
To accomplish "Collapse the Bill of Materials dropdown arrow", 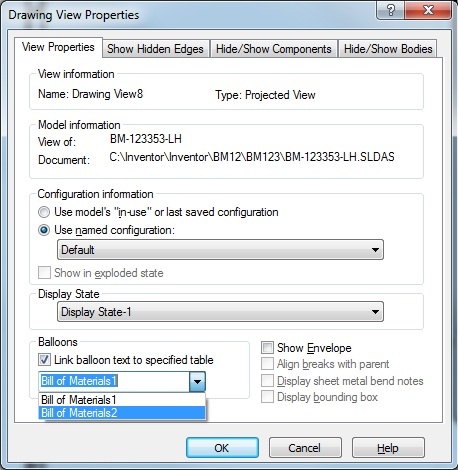I will pyautogui.click(x=197, y=381).
